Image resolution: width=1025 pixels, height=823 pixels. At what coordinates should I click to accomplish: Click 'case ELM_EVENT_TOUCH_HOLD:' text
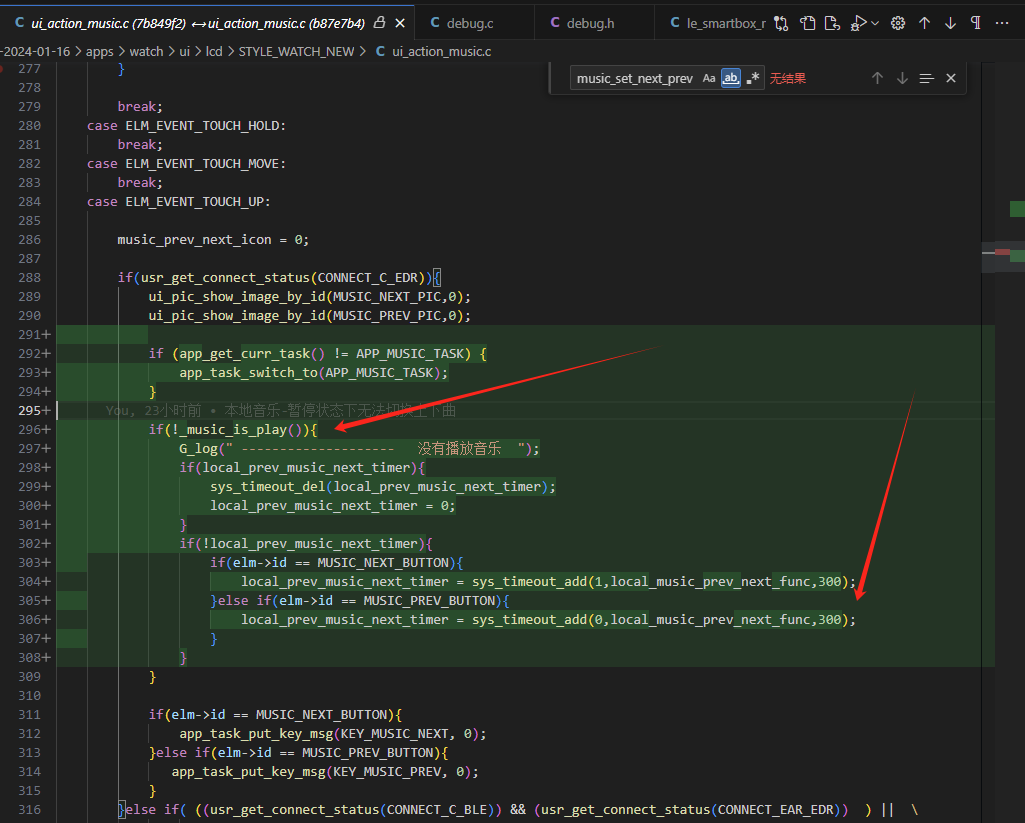186,126
